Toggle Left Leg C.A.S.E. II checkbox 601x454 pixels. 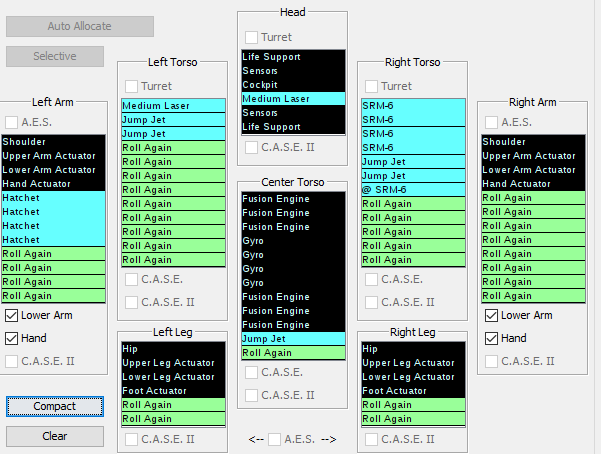click(x=131, y=439)
